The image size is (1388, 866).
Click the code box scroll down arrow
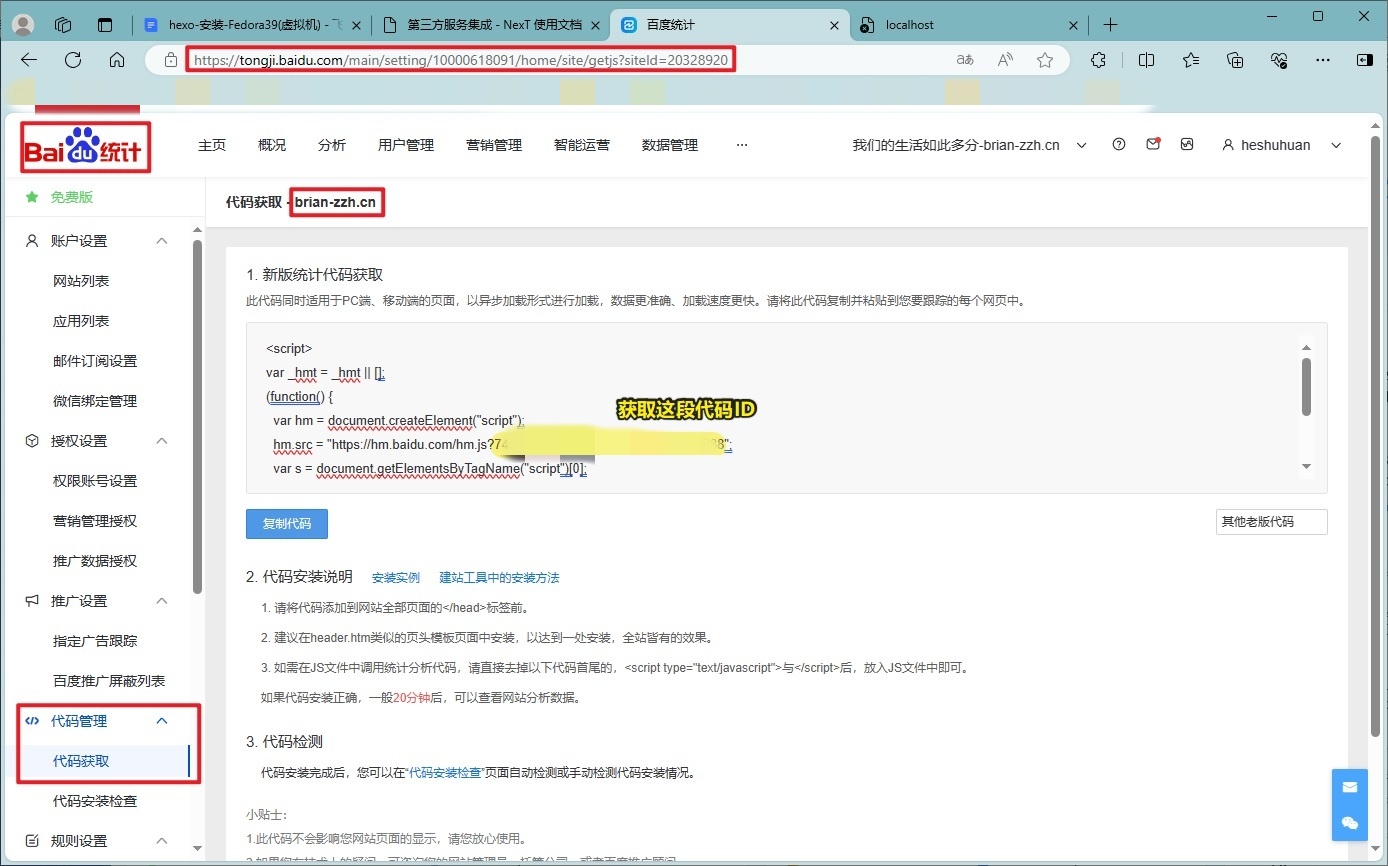click(1306, 467)
